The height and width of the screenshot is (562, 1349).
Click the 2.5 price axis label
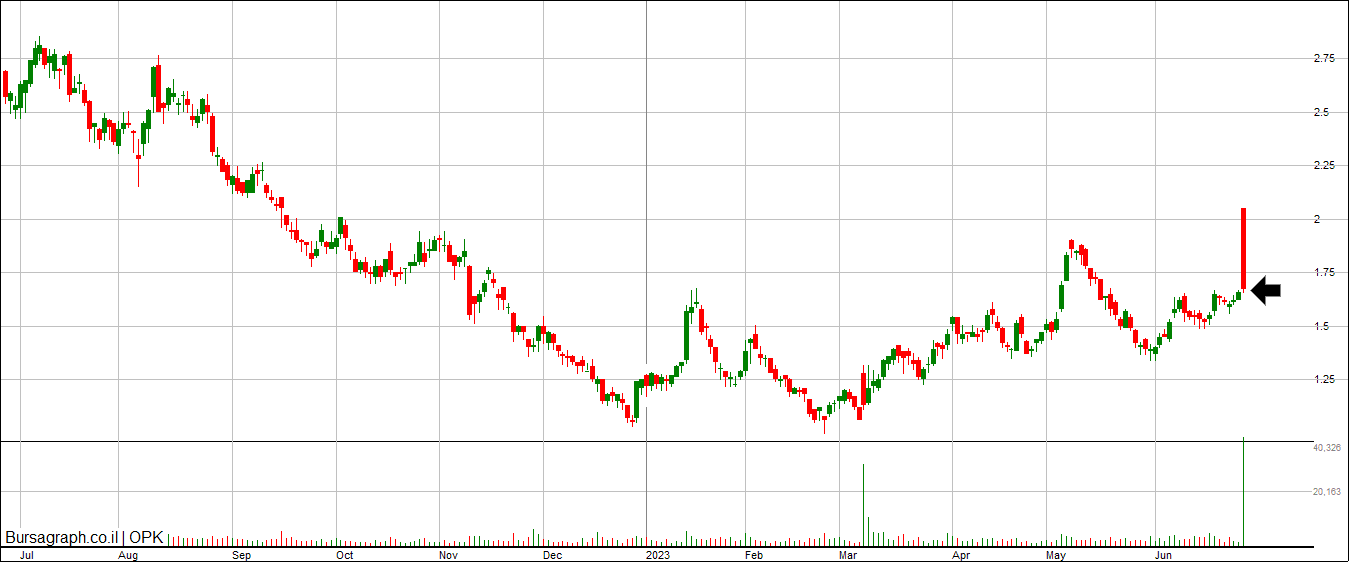coord(1321,112)
